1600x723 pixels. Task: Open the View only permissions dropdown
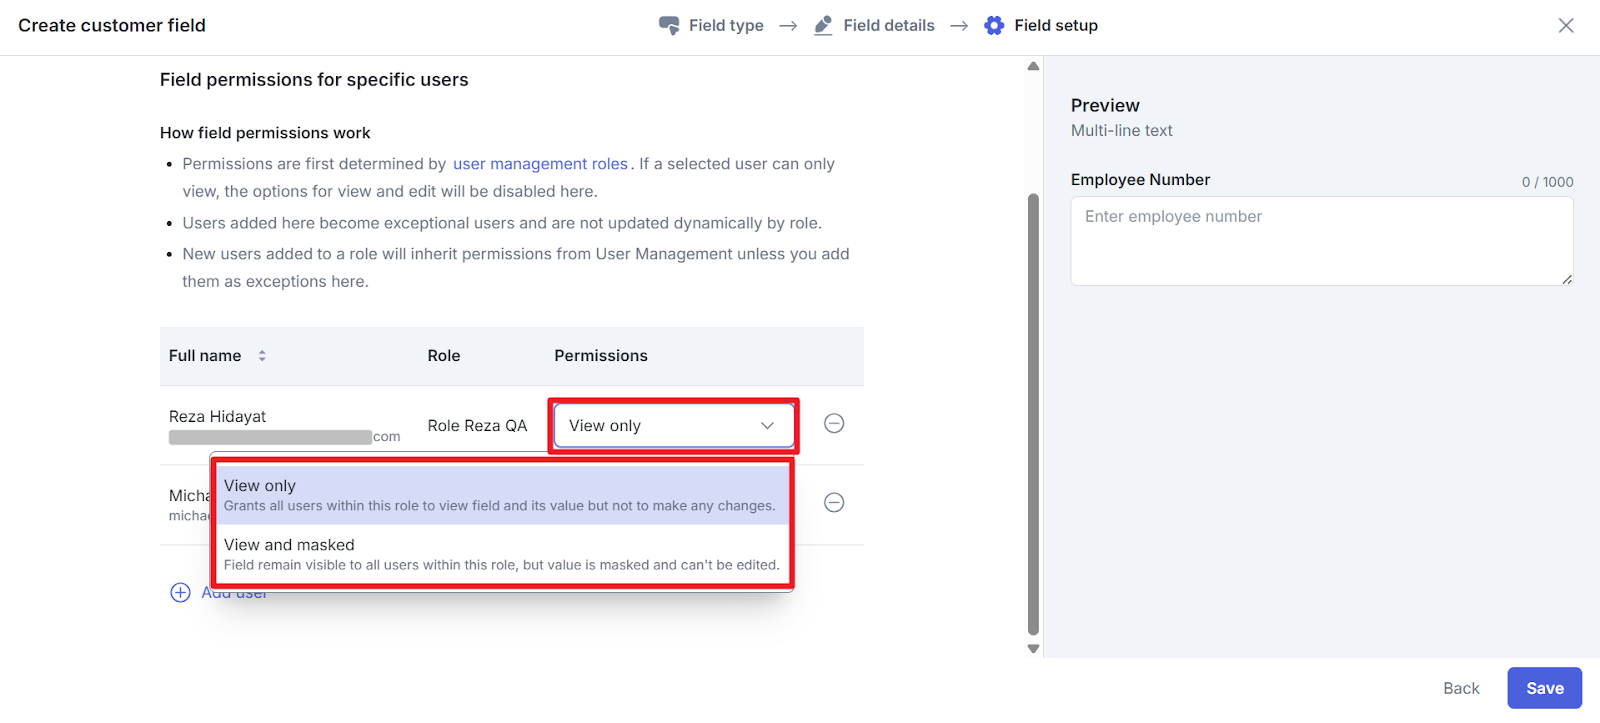click(660, 426)
